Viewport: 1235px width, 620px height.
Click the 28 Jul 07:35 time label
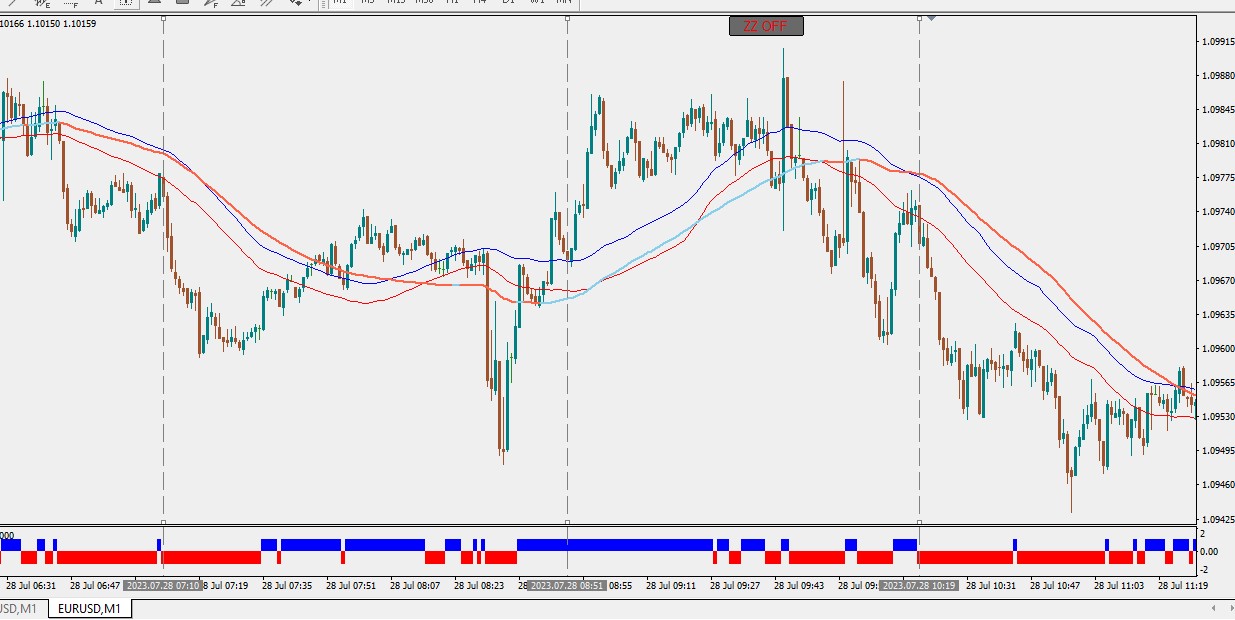click(x=287, y=585)
